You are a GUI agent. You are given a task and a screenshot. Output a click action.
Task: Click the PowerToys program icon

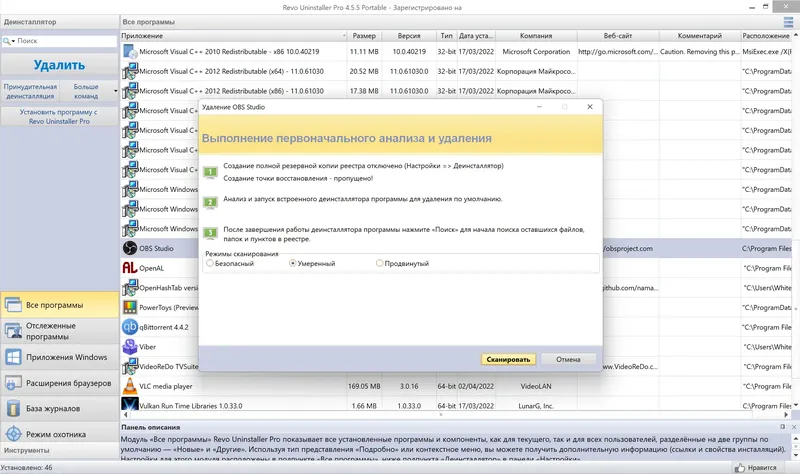(x=130, y=307)
